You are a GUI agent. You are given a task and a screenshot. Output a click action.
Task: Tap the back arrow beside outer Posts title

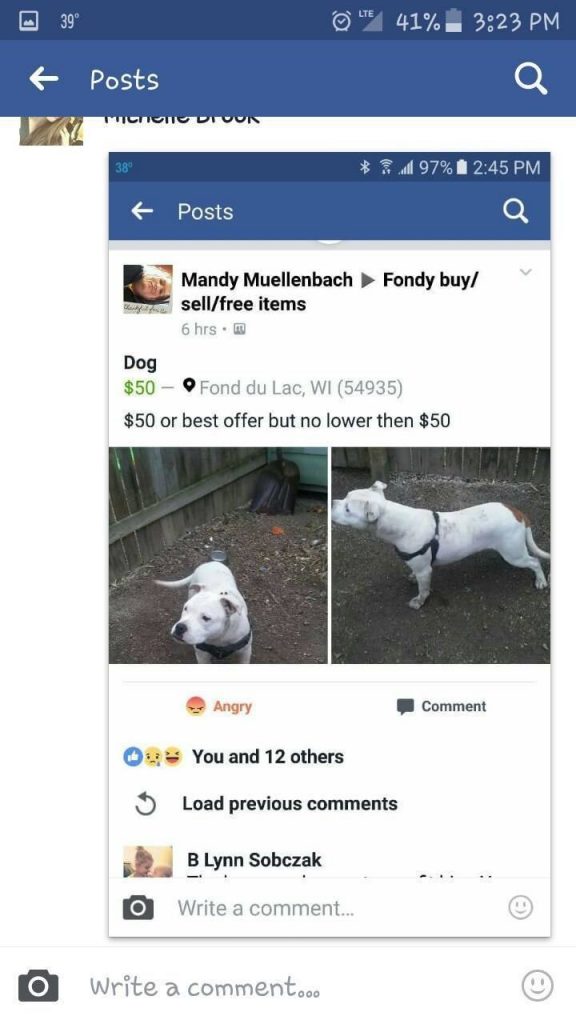coord(44,79)
